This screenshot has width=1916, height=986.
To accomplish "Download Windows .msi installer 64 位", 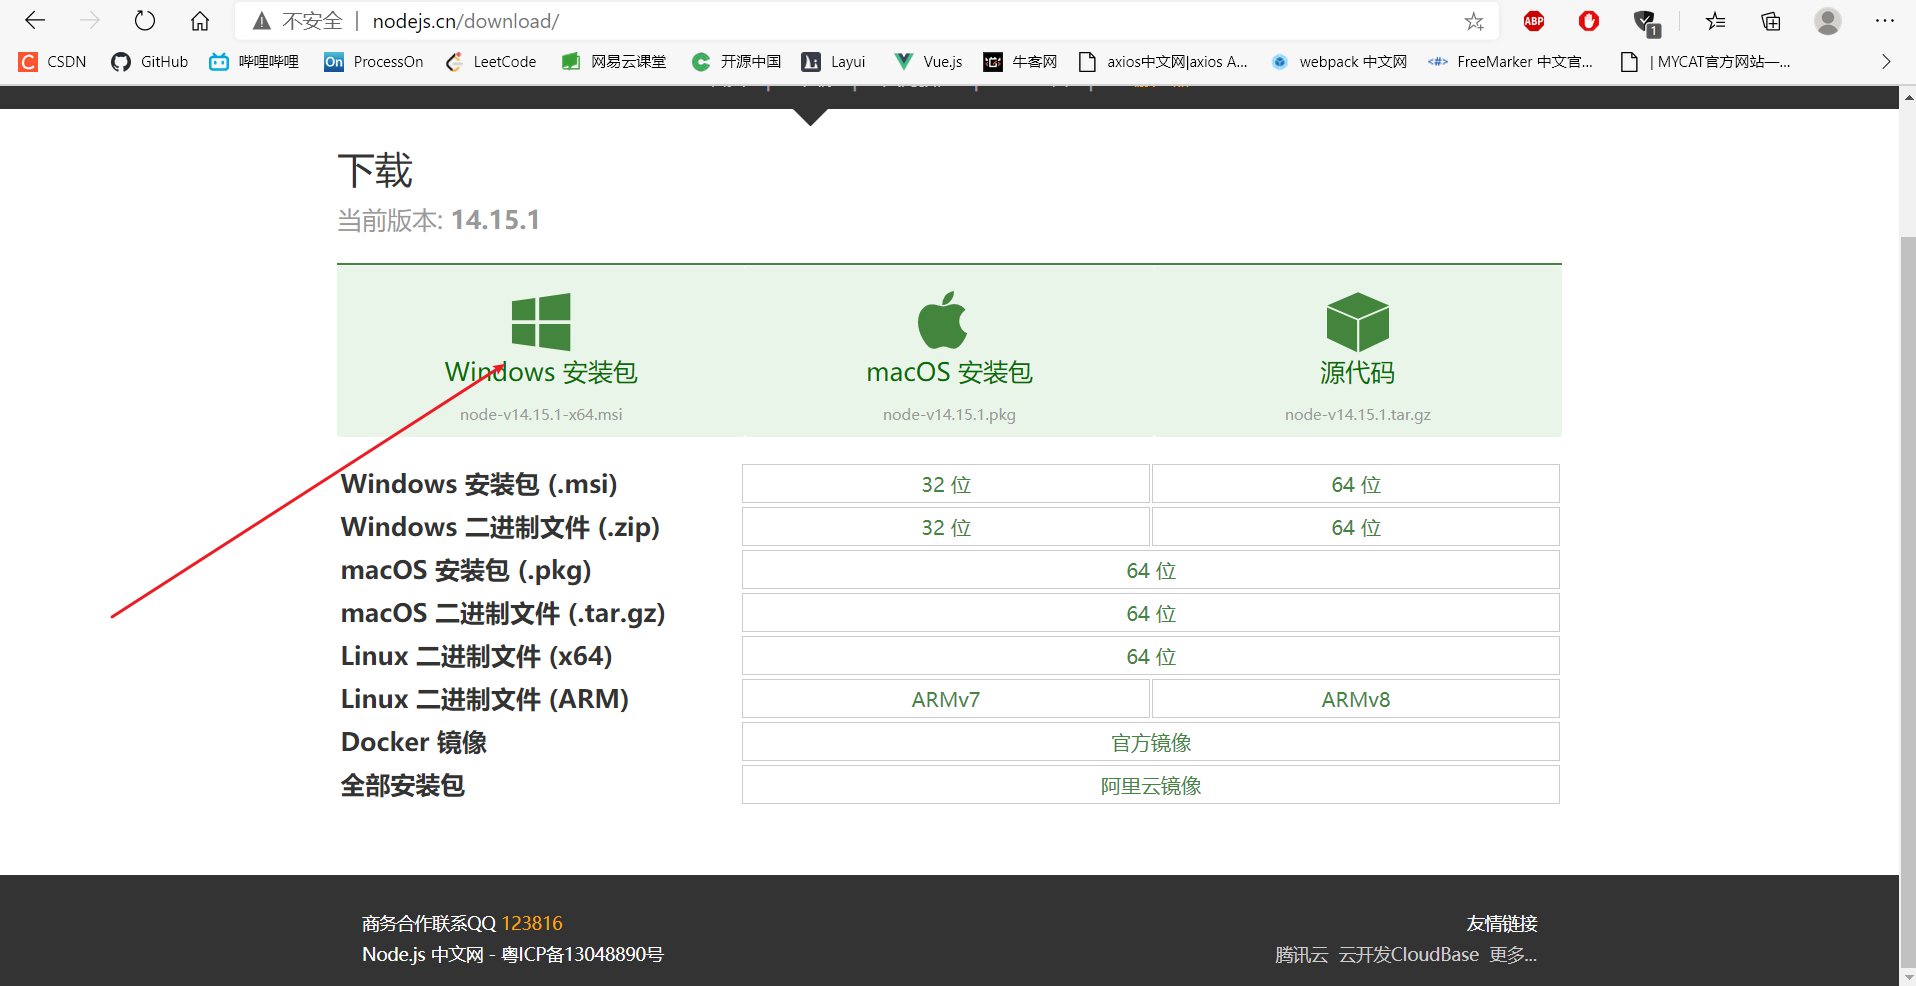I will 1356,484.
